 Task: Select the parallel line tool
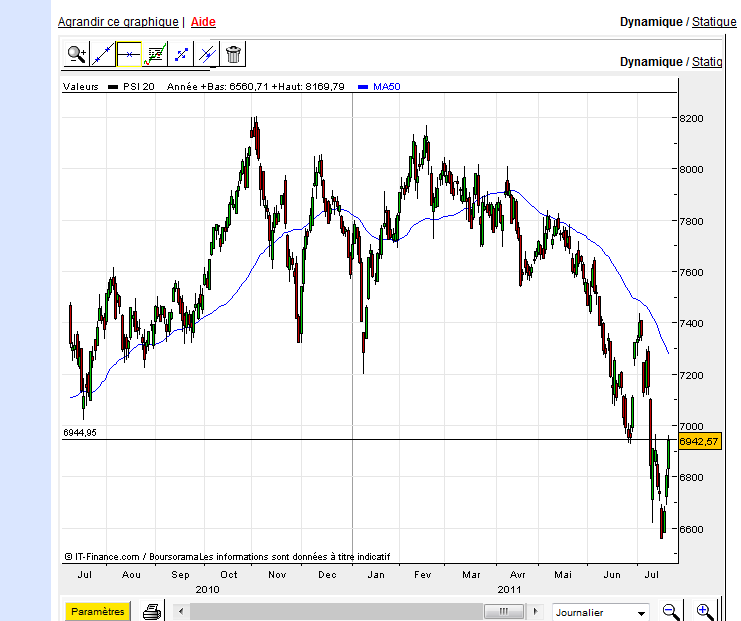207,54
